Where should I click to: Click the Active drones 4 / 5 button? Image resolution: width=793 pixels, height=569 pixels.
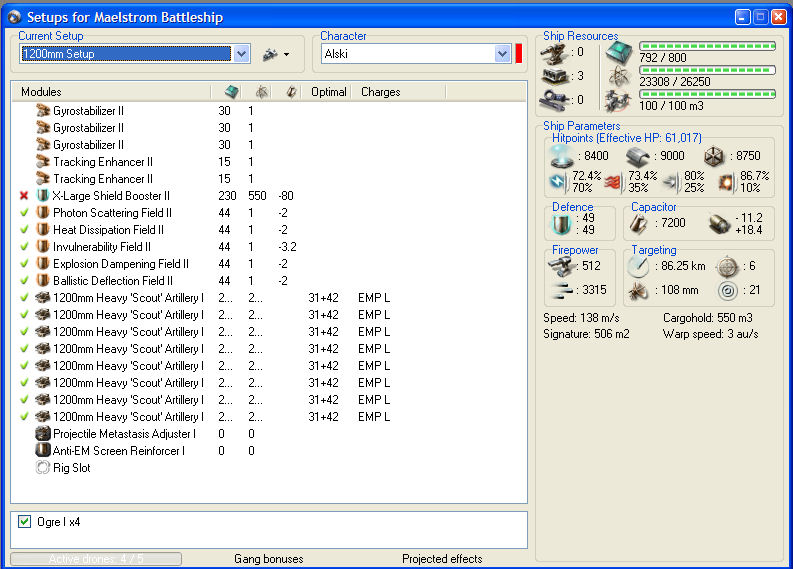pyautogui.click(x=96, y=558)
